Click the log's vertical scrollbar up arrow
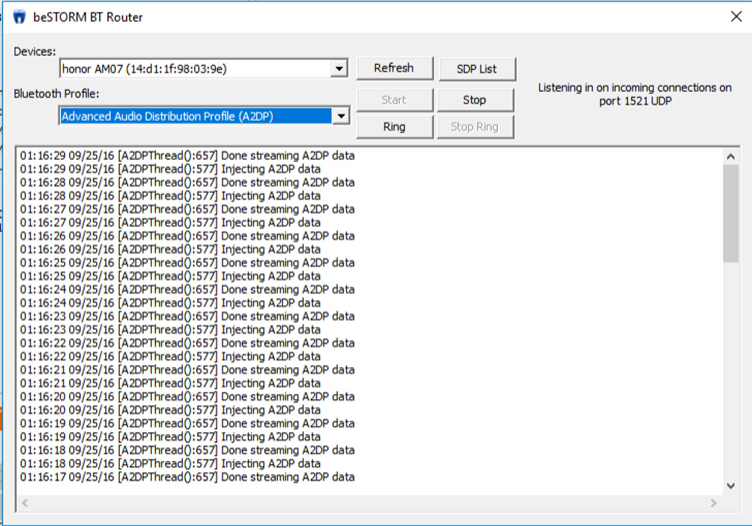 click(730, 157)
